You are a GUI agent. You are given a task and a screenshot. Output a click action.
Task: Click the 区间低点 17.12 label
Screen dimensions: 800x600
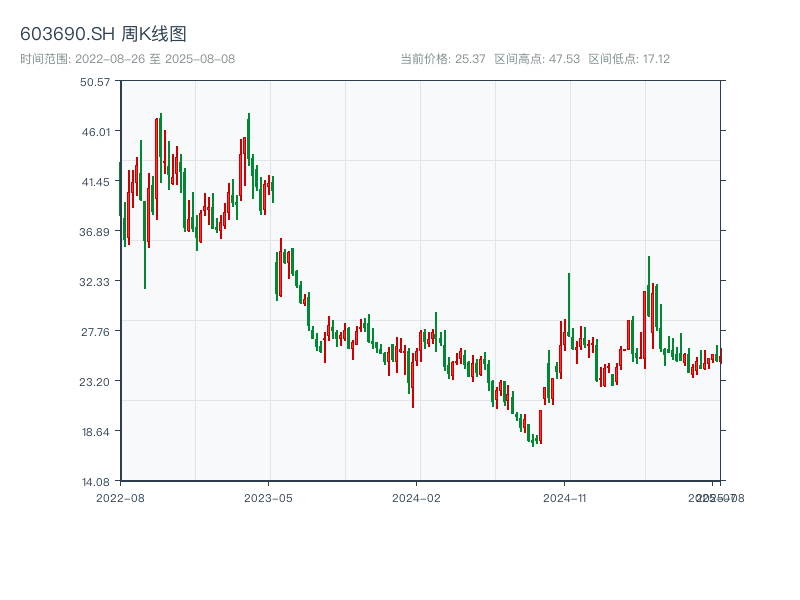click(629, 59)
